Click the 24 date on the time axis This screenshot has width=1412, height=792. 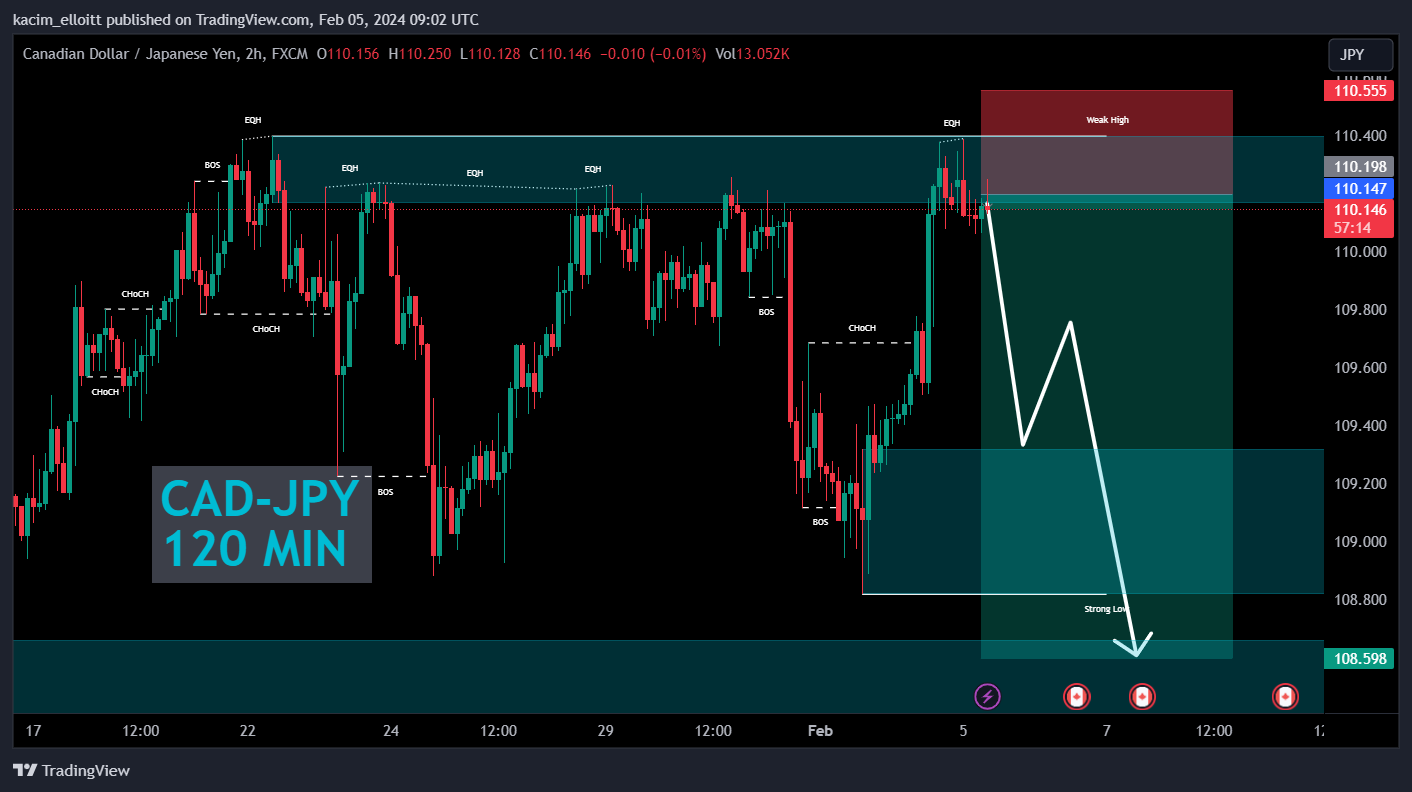pos(391,731)
